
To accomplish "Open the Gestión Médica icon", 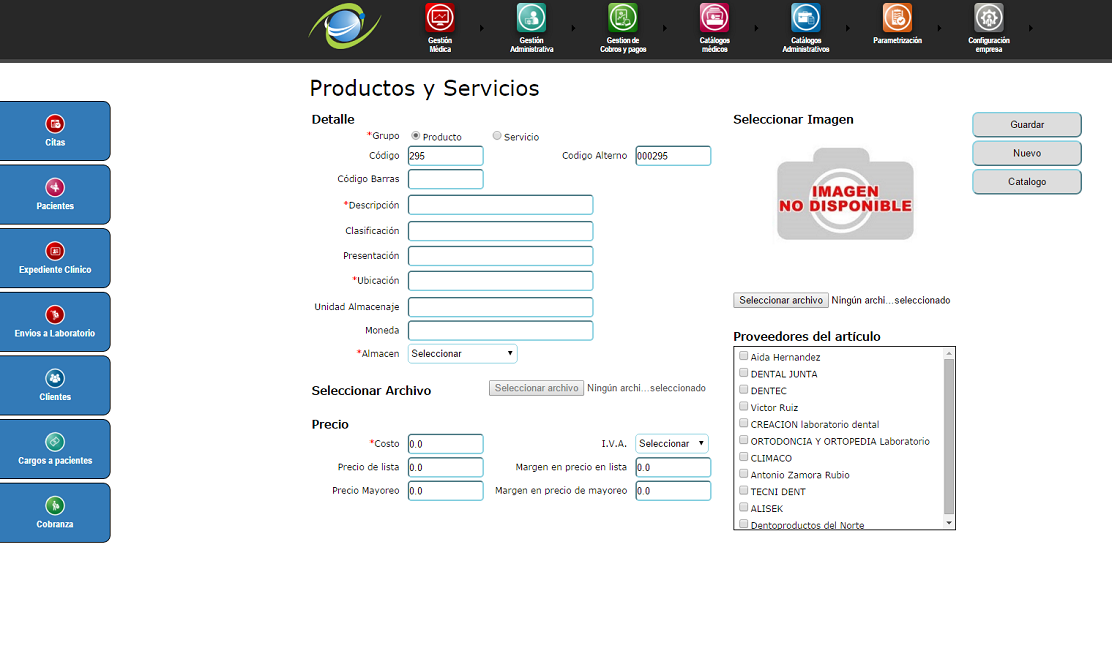I will [x=440, y=18].
